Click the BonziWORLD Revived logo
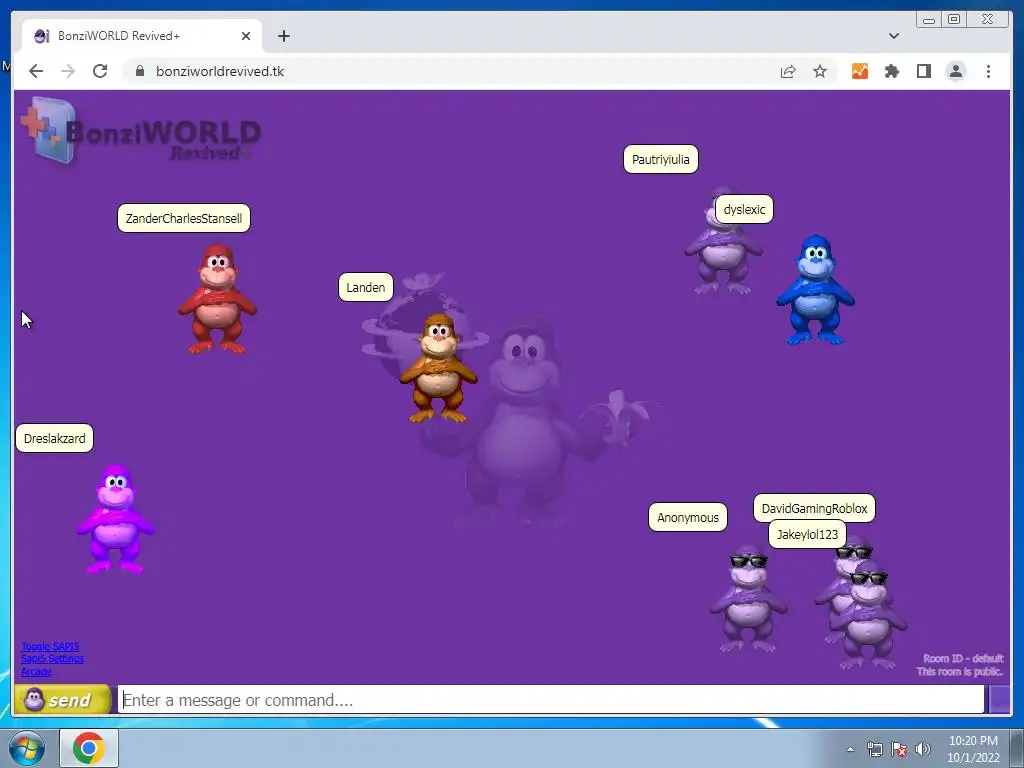1024x768 pixels. coord(140,132)
